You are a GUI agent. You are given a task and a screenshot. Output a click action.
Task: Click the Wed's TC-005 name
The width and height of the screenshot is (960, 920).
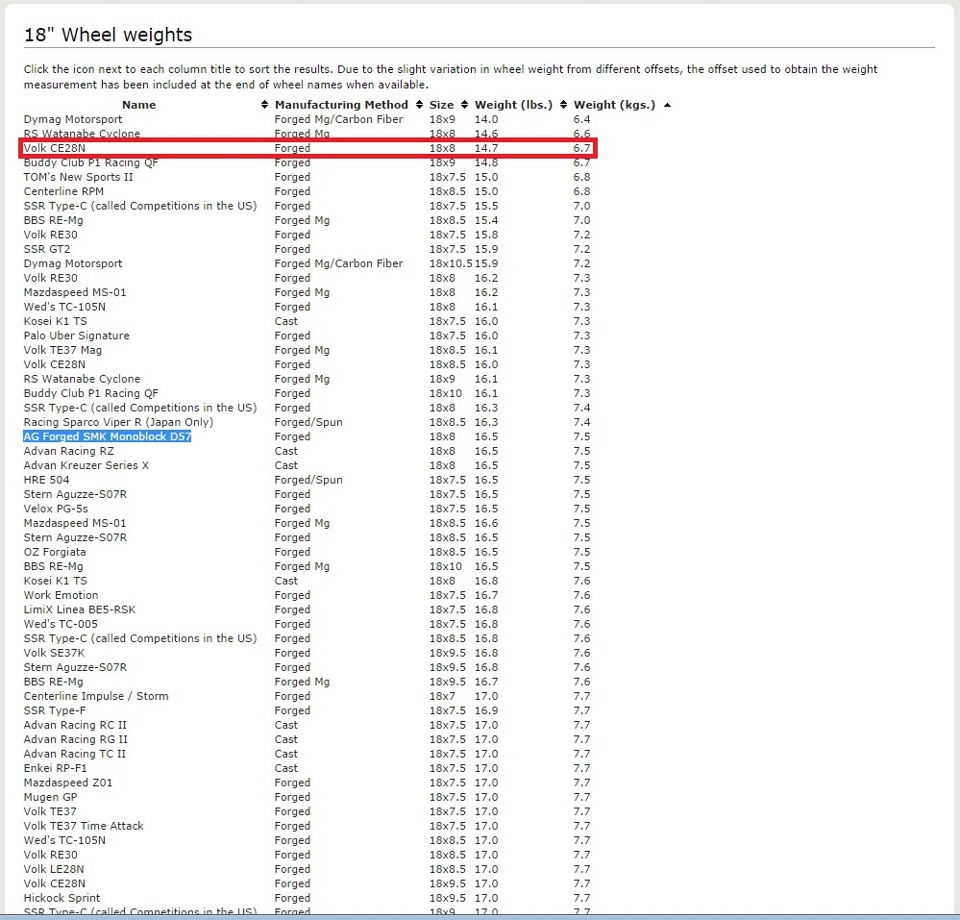(x=61, y=624)
